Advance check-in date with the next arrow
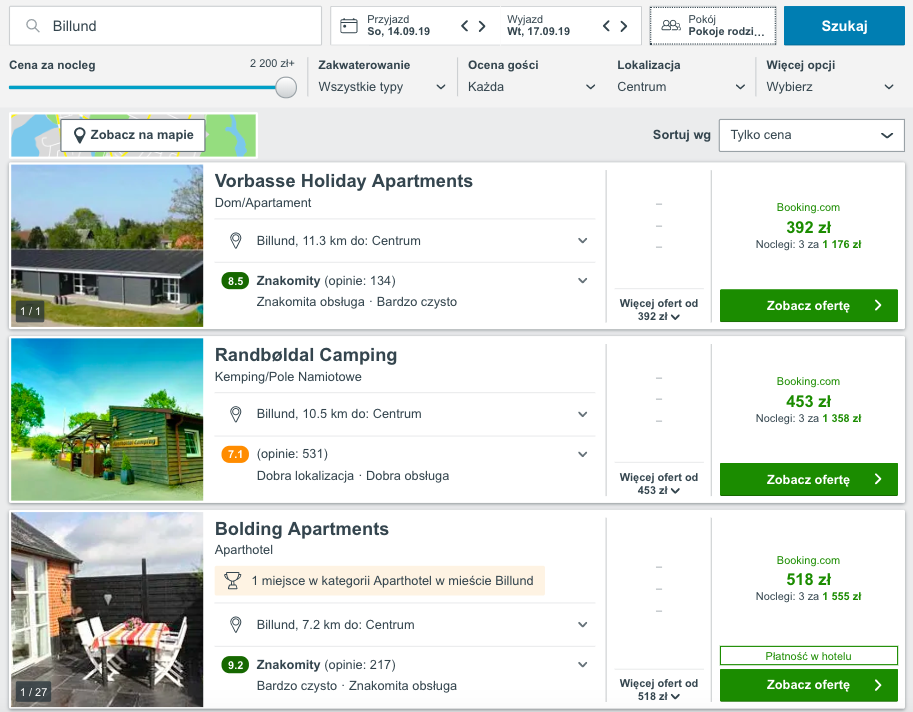The height and width of the screenshot is (712, 913). click(x=482, y=26)
